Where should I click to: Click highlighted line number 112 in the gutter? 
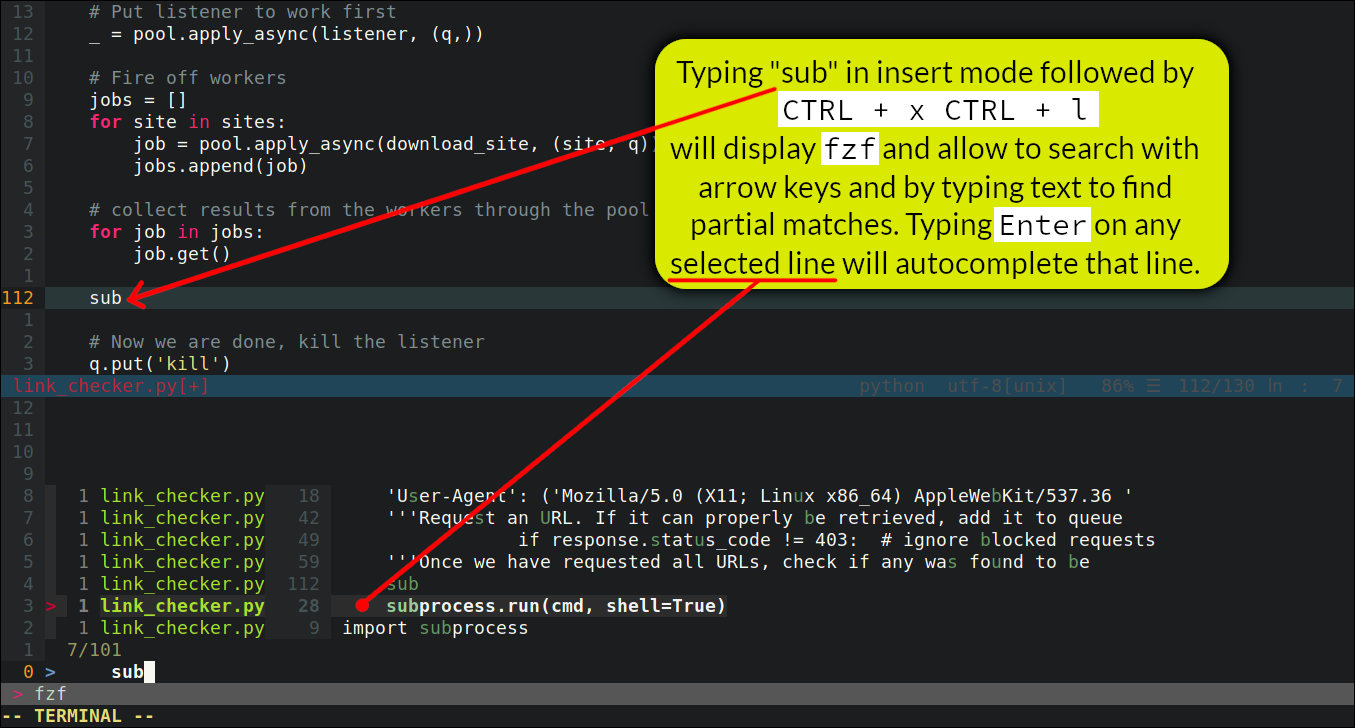coord(17,297)
